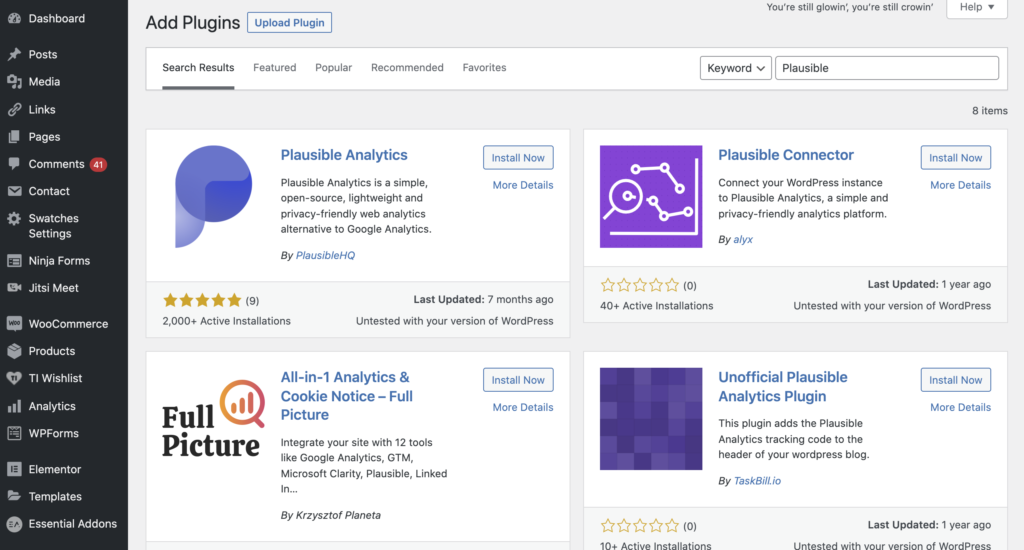Open Unofficial Plausible Analytics Plugin title
1024x550 pixels.
click(782, 387)
